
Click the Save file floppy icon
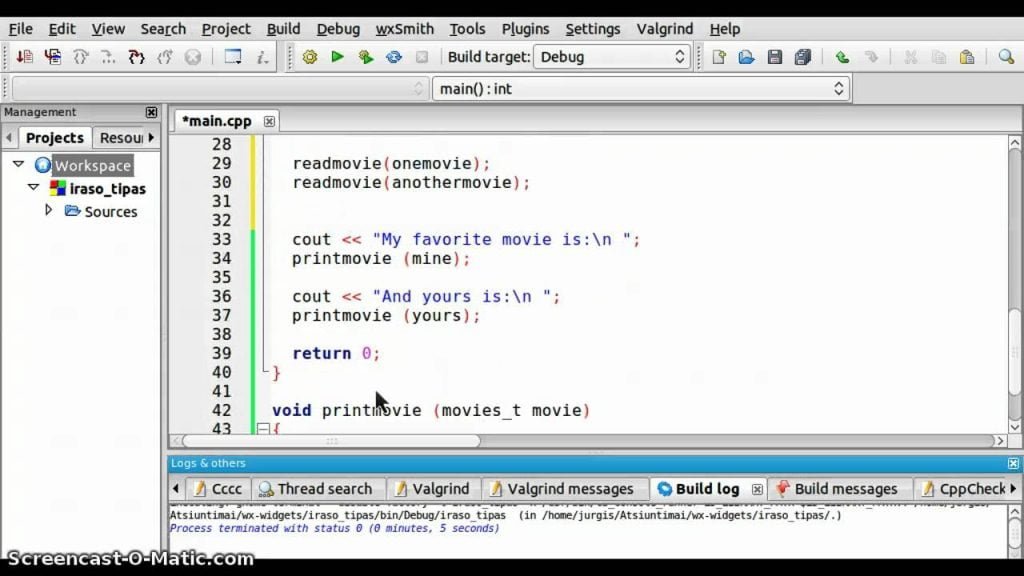click(775, 57)
